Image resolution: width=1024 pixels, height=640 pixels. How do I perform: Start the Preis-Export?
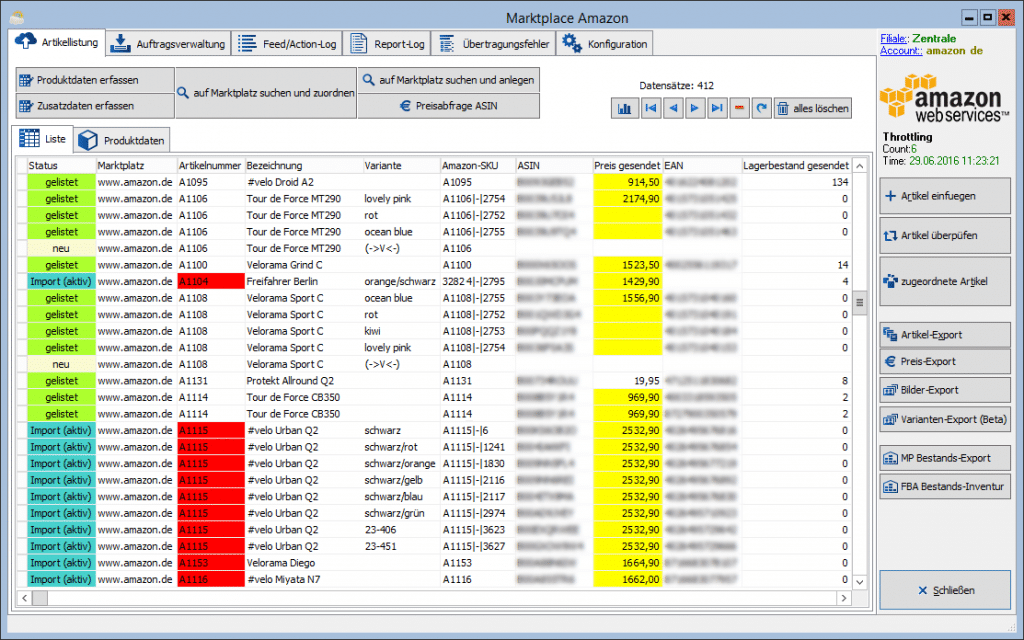945,361
